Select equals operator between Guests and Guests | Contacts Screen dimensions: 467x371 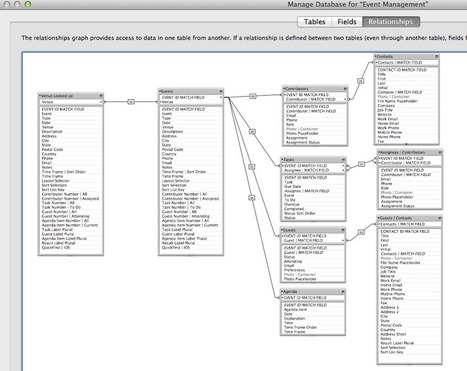click(x=361, y=232)
